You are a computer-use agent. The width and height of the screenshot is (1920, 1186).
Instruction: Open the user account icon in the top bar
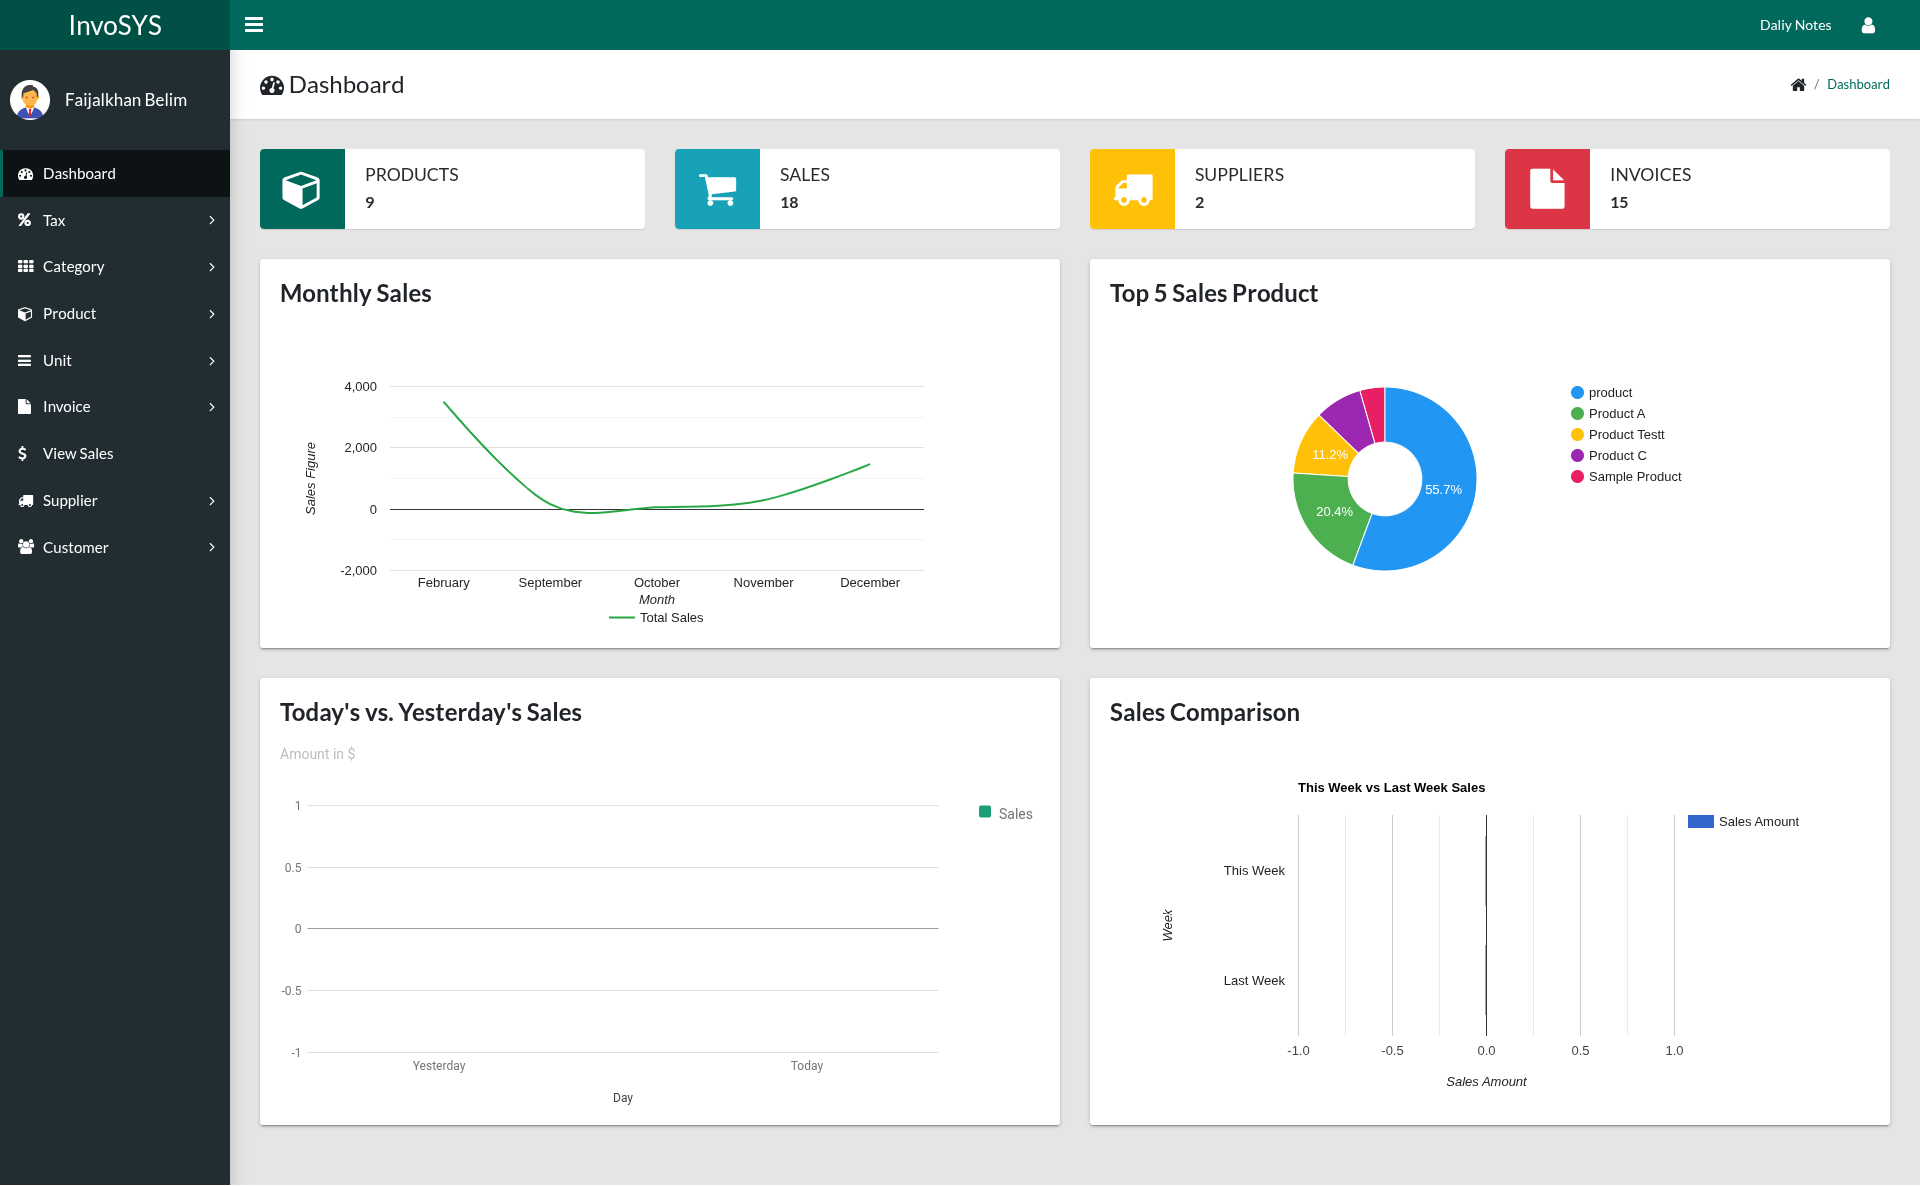coord(1867,25)
